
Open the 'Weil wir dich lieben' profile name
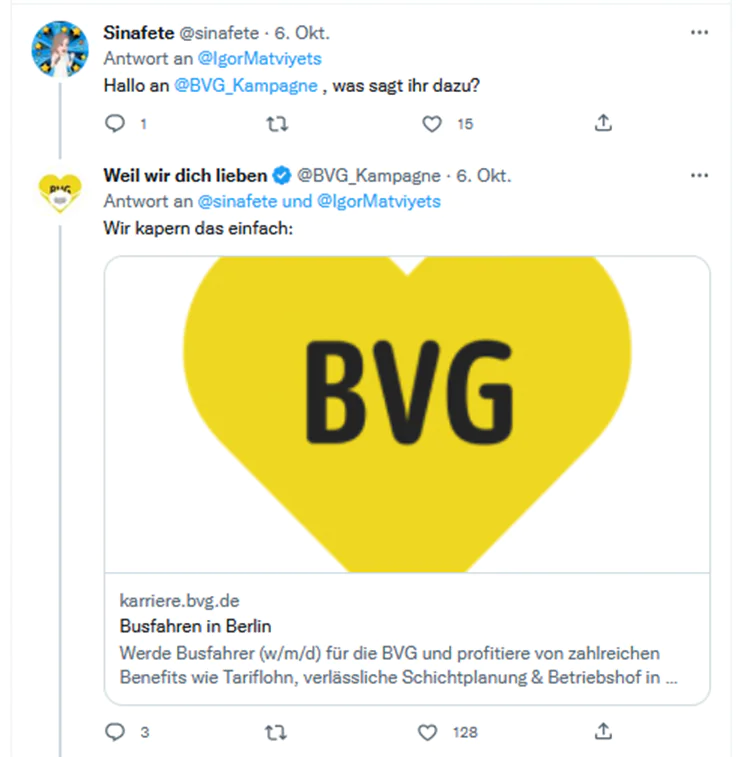(185, 176)
